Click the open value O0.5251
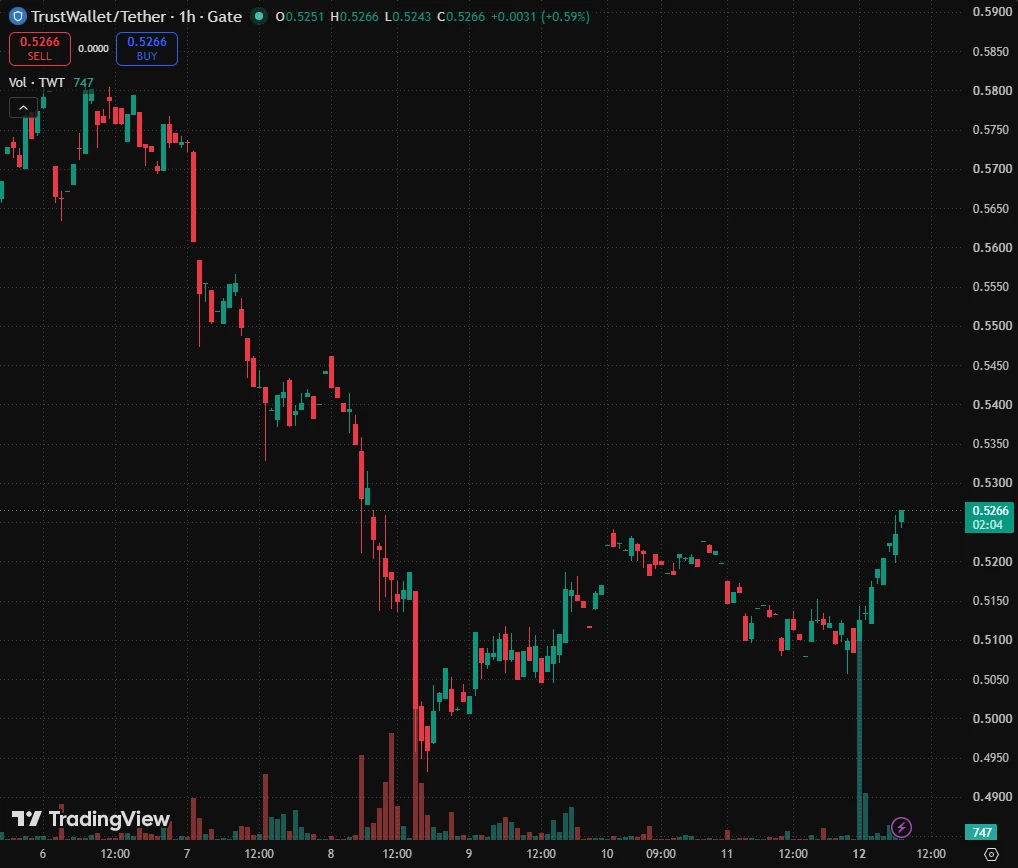This screenshot has height=868, width=1018. point(299,16)
